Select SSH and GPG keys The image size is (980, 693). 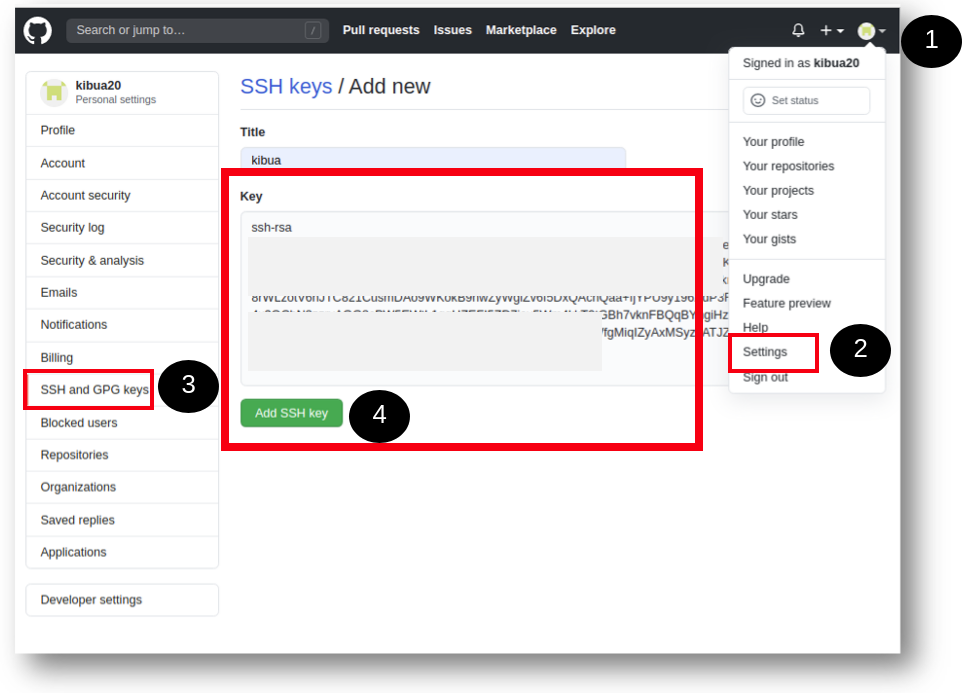94,390
